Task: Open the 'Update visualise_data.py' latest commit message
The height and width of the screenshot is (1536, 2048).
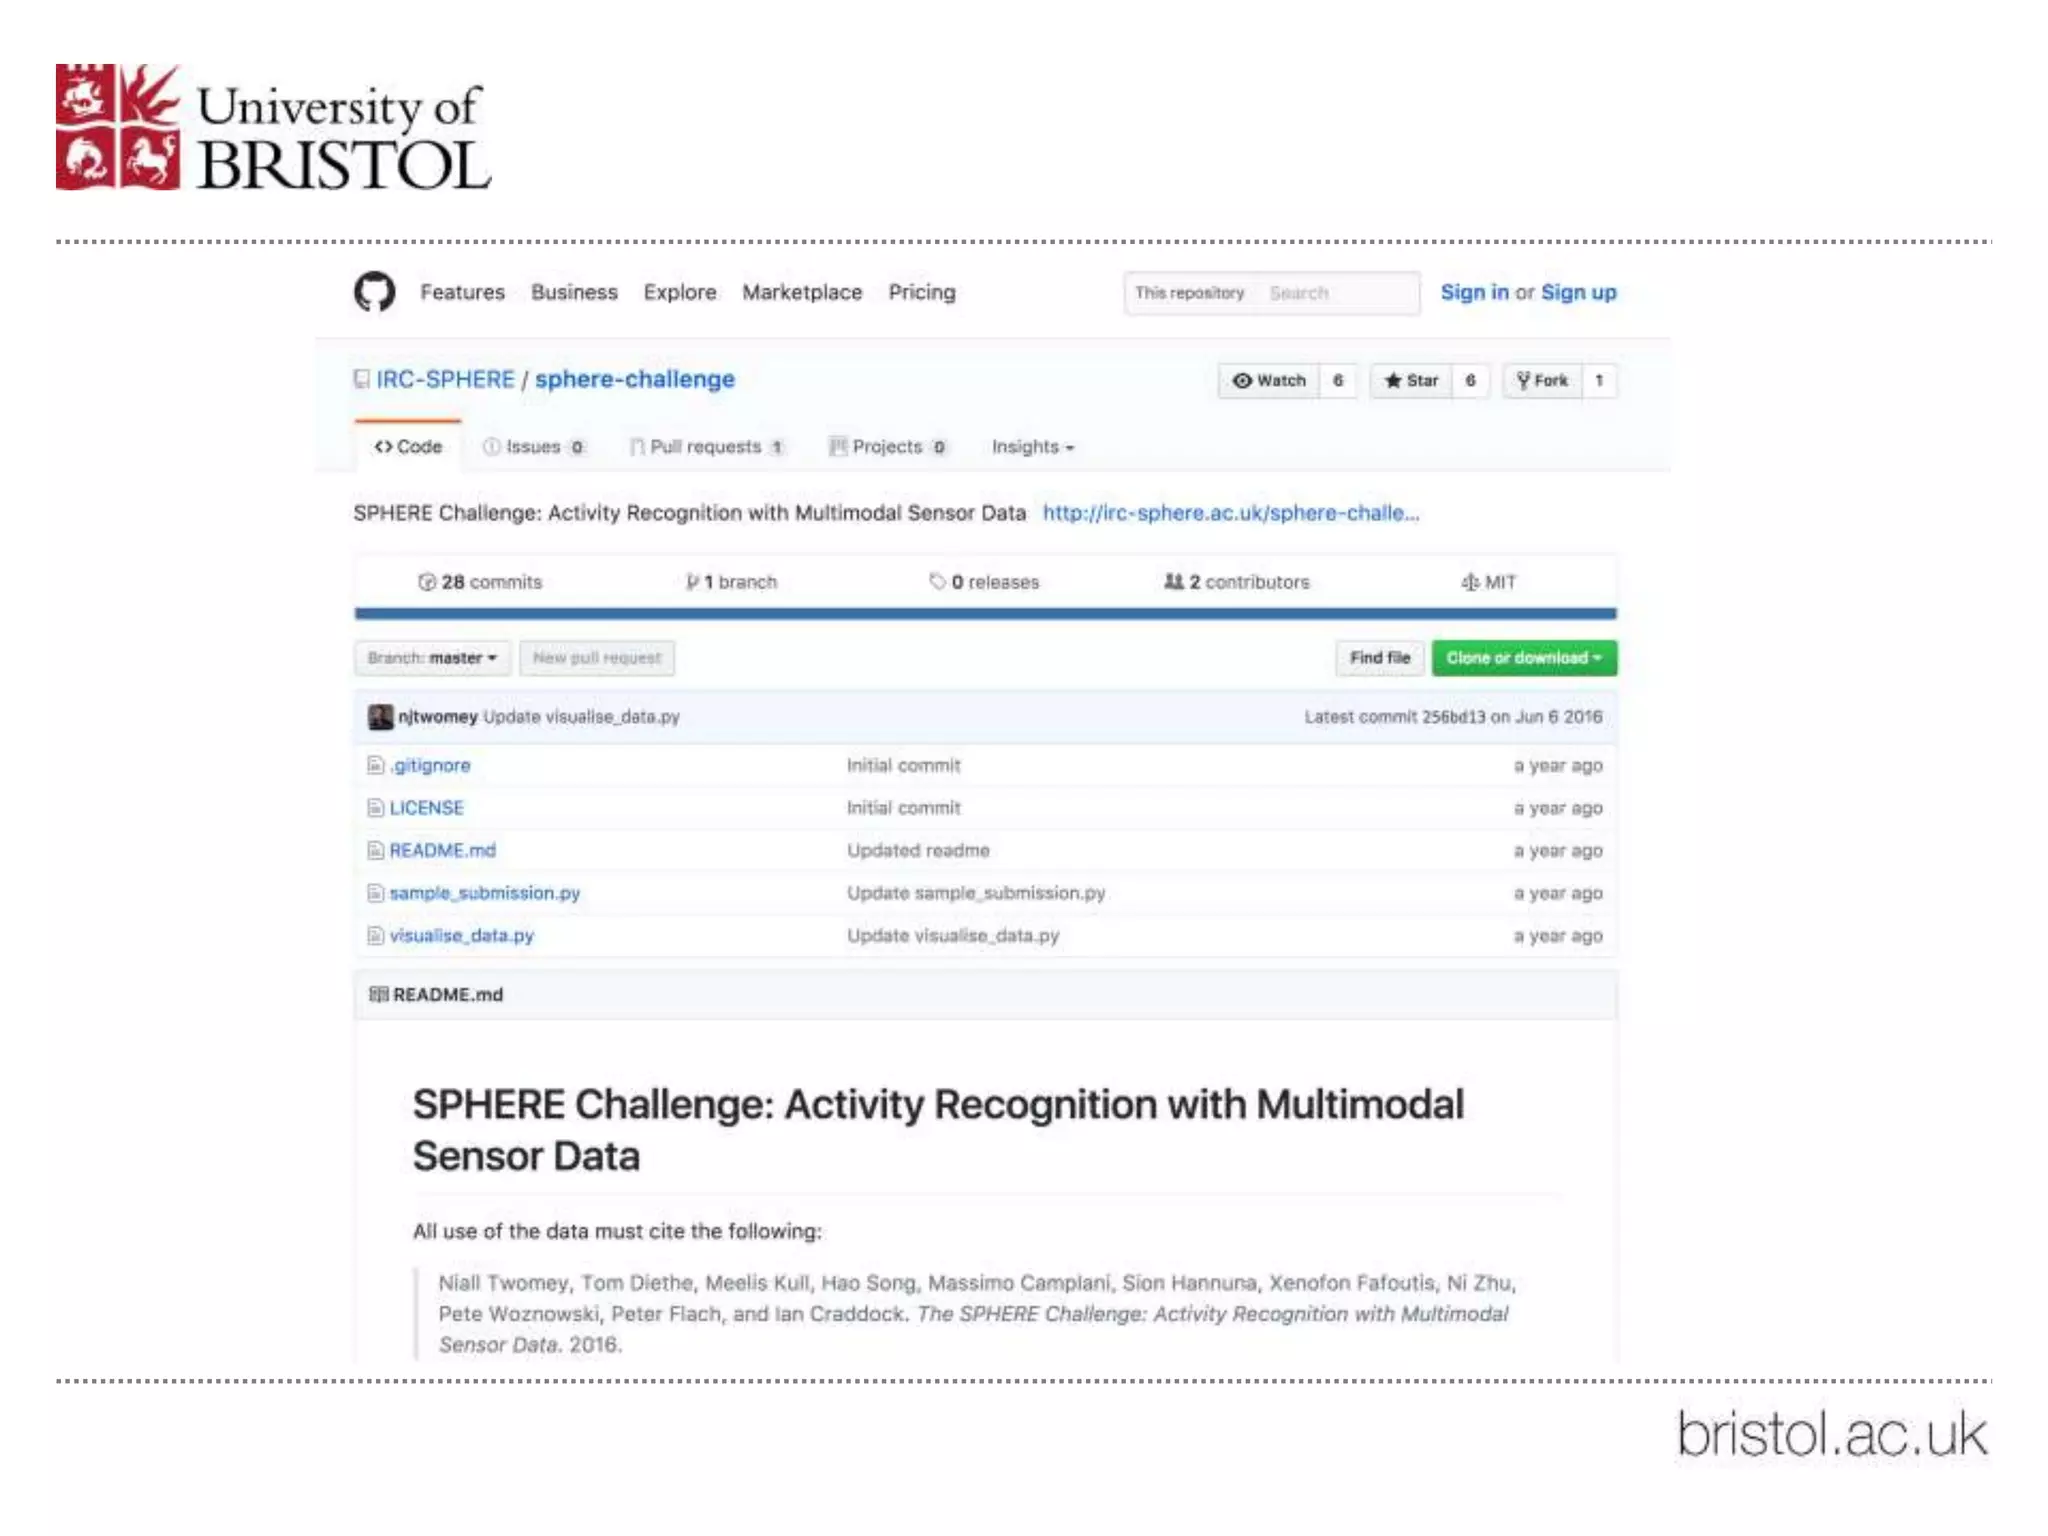Action: (x=582, y=717)
